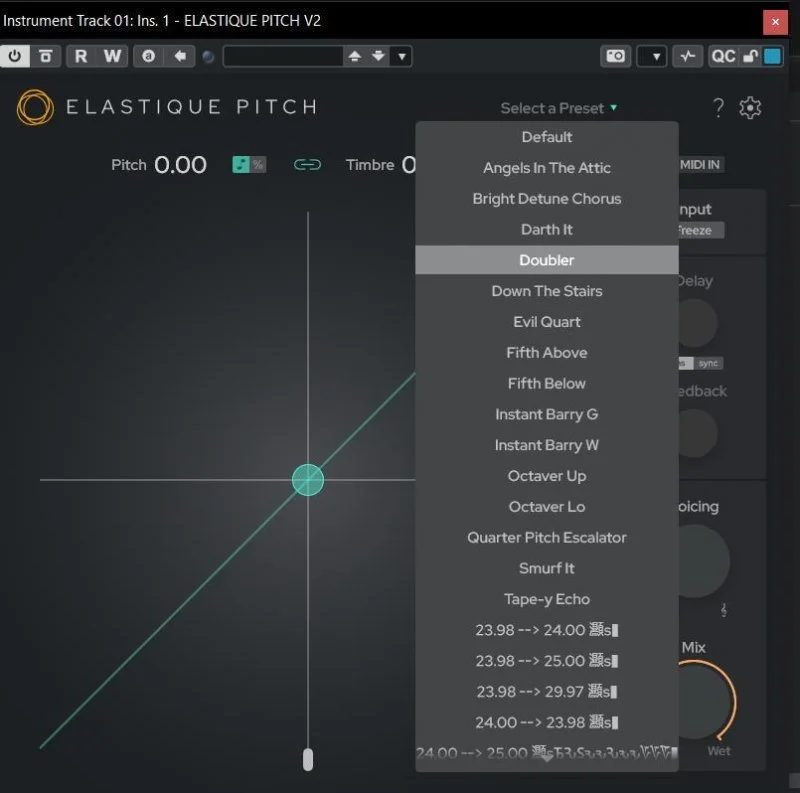This screenshot has height=793, width=800.
Task: Select the Default preset
Action: (x=547, y=137)
